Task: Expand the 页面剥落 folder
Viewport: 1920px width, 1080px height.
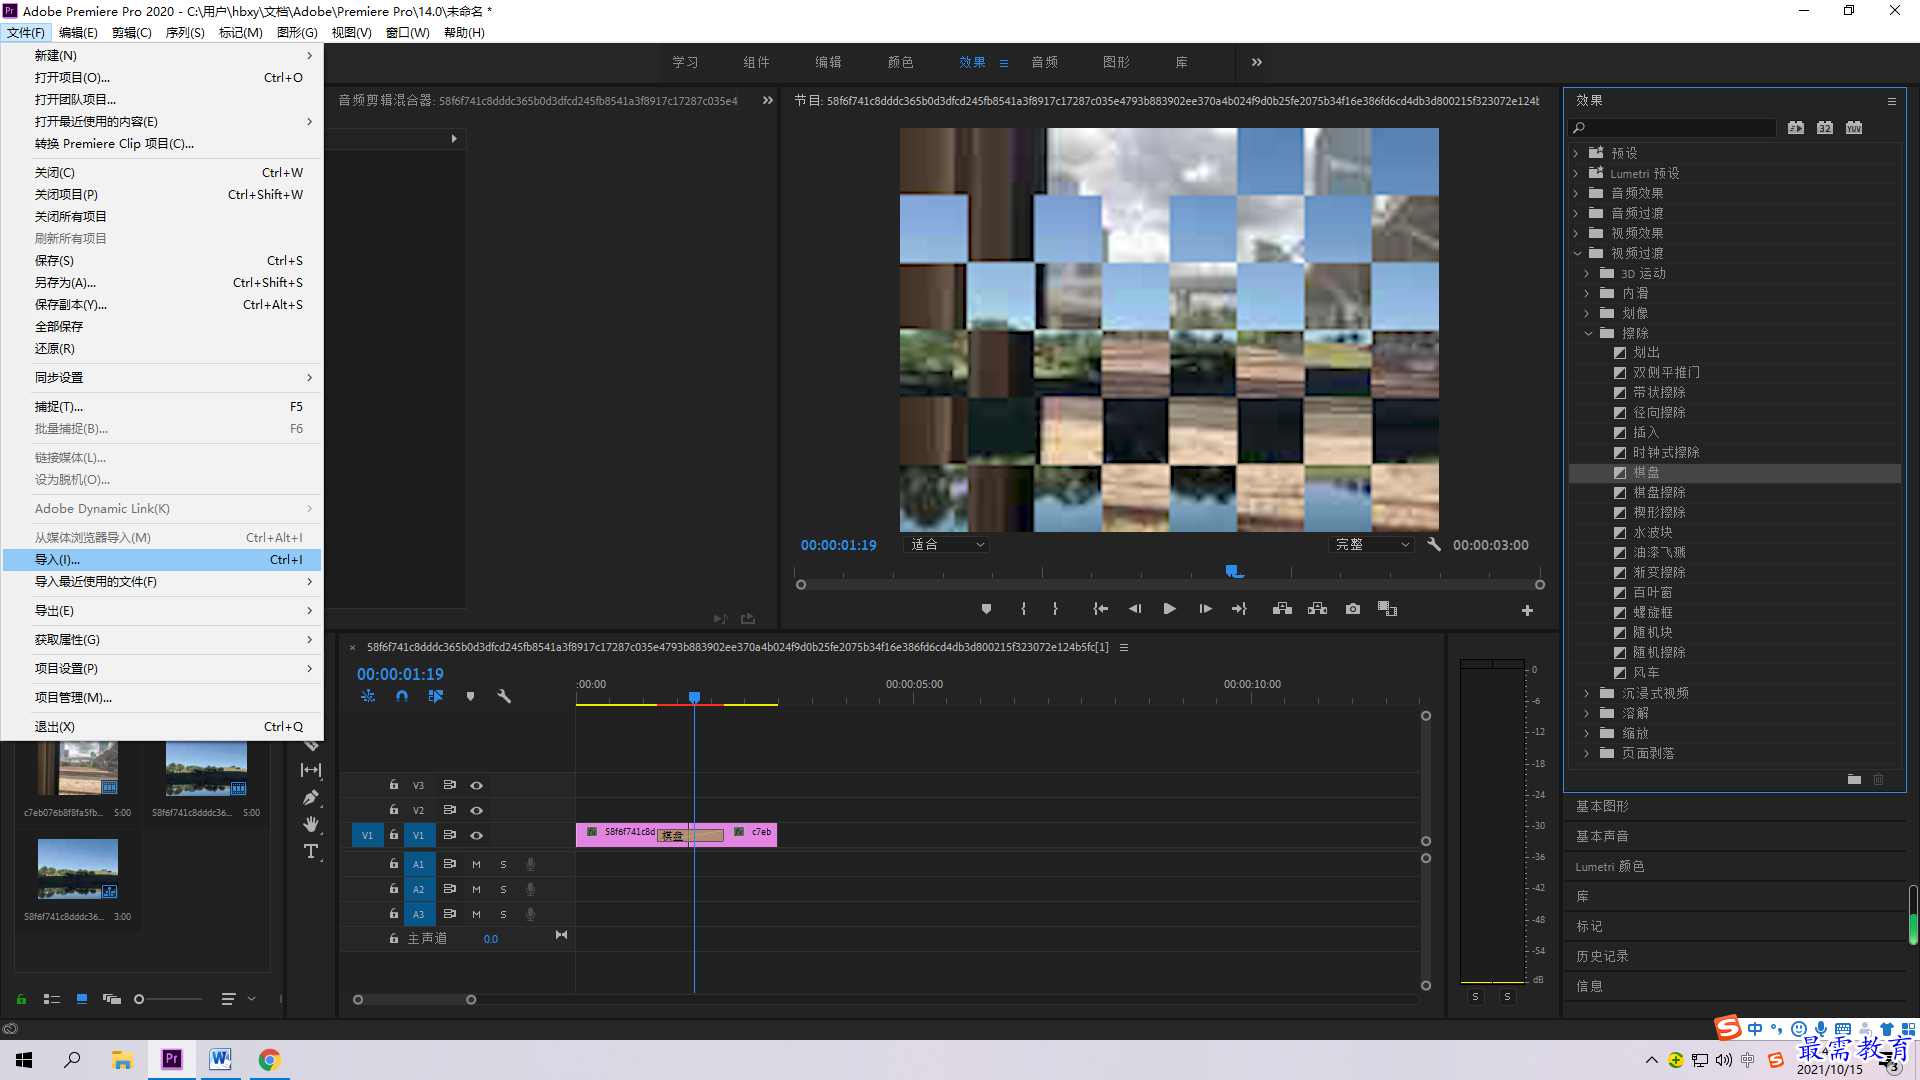Action: (1587, 753)
